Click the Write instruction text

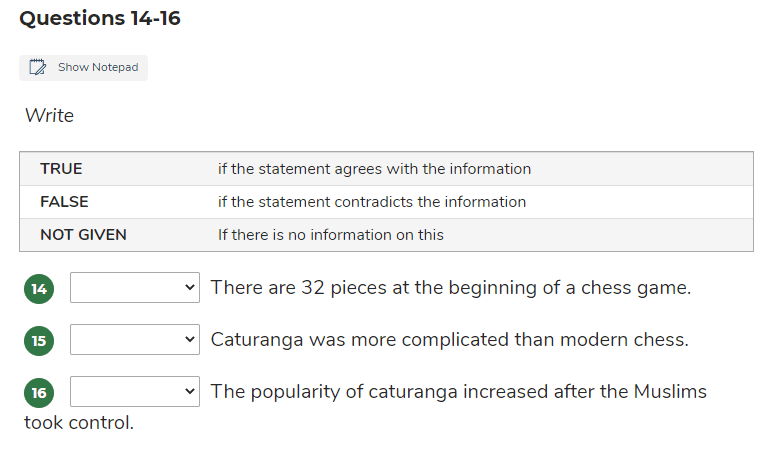[x=49, y=116]
